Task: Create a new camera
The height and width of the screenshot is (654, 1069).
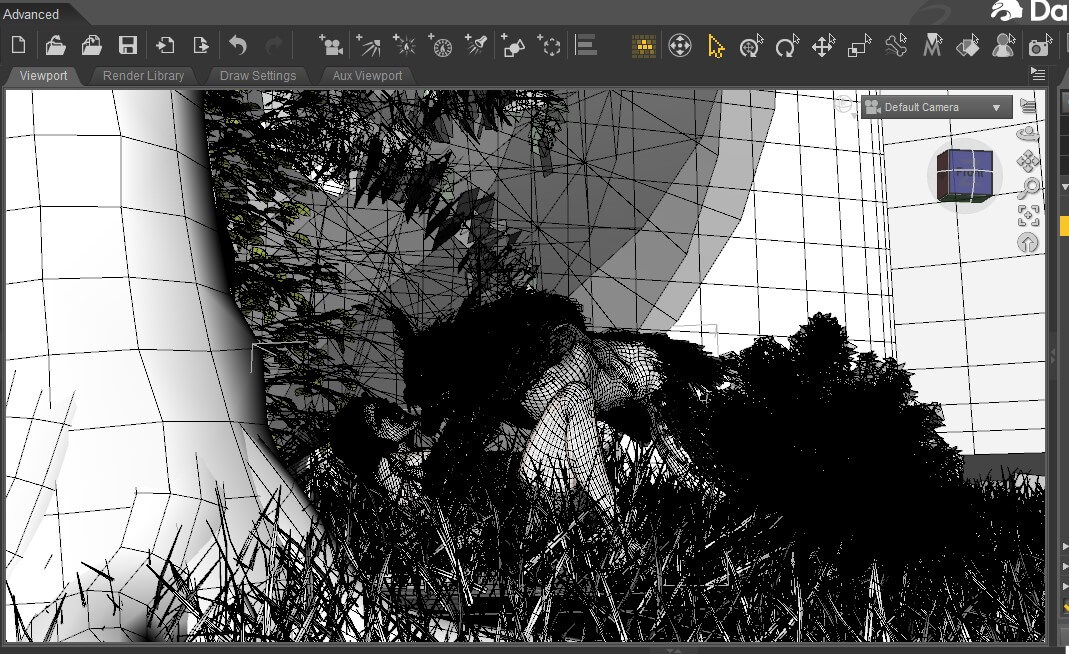Action: [x=331, y=45]
